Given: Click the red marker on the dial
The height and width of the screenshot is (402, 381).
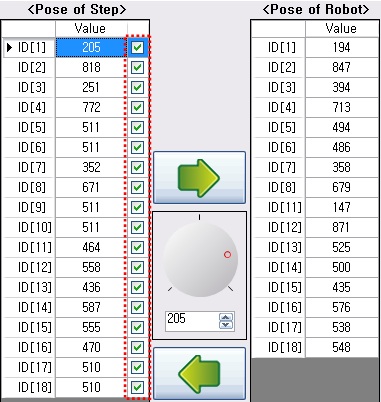Looking at the screenshot, I should pyautogui.click(x=227, y=255).
